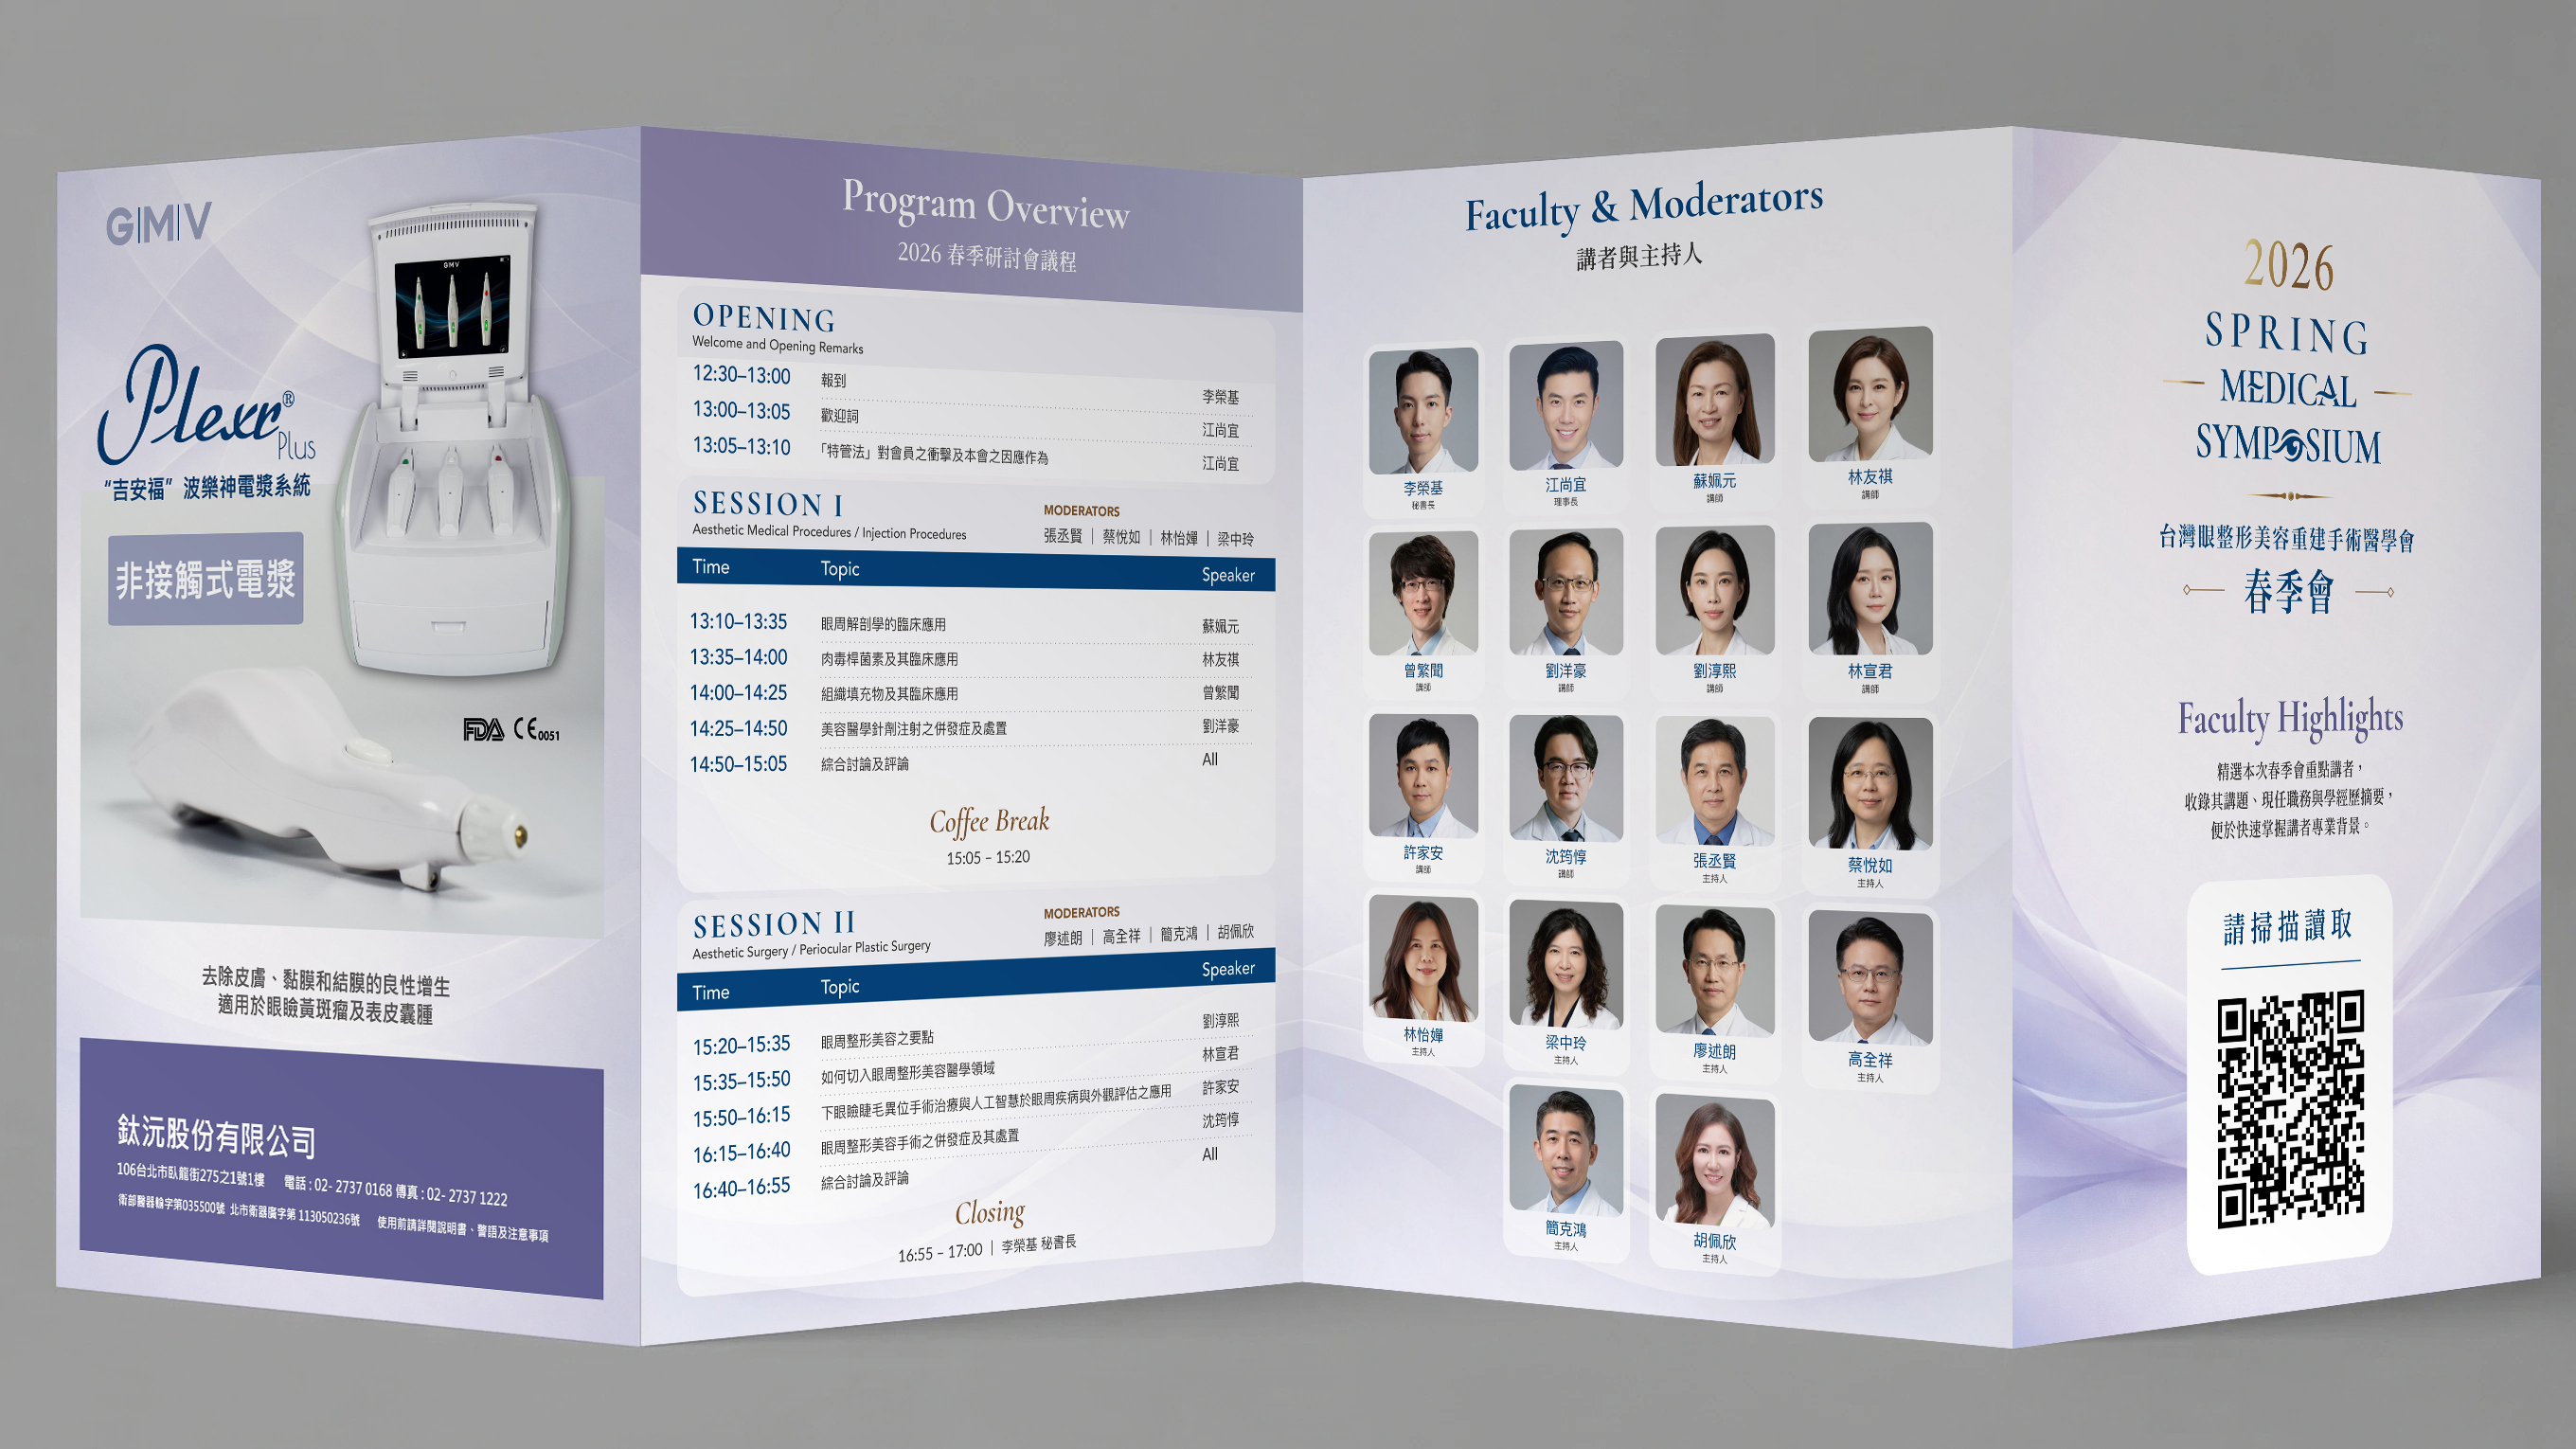The width and height of the screenshot is (2576, 1449).
Task: Select the "SESSION II" heading
Action: 774,924
